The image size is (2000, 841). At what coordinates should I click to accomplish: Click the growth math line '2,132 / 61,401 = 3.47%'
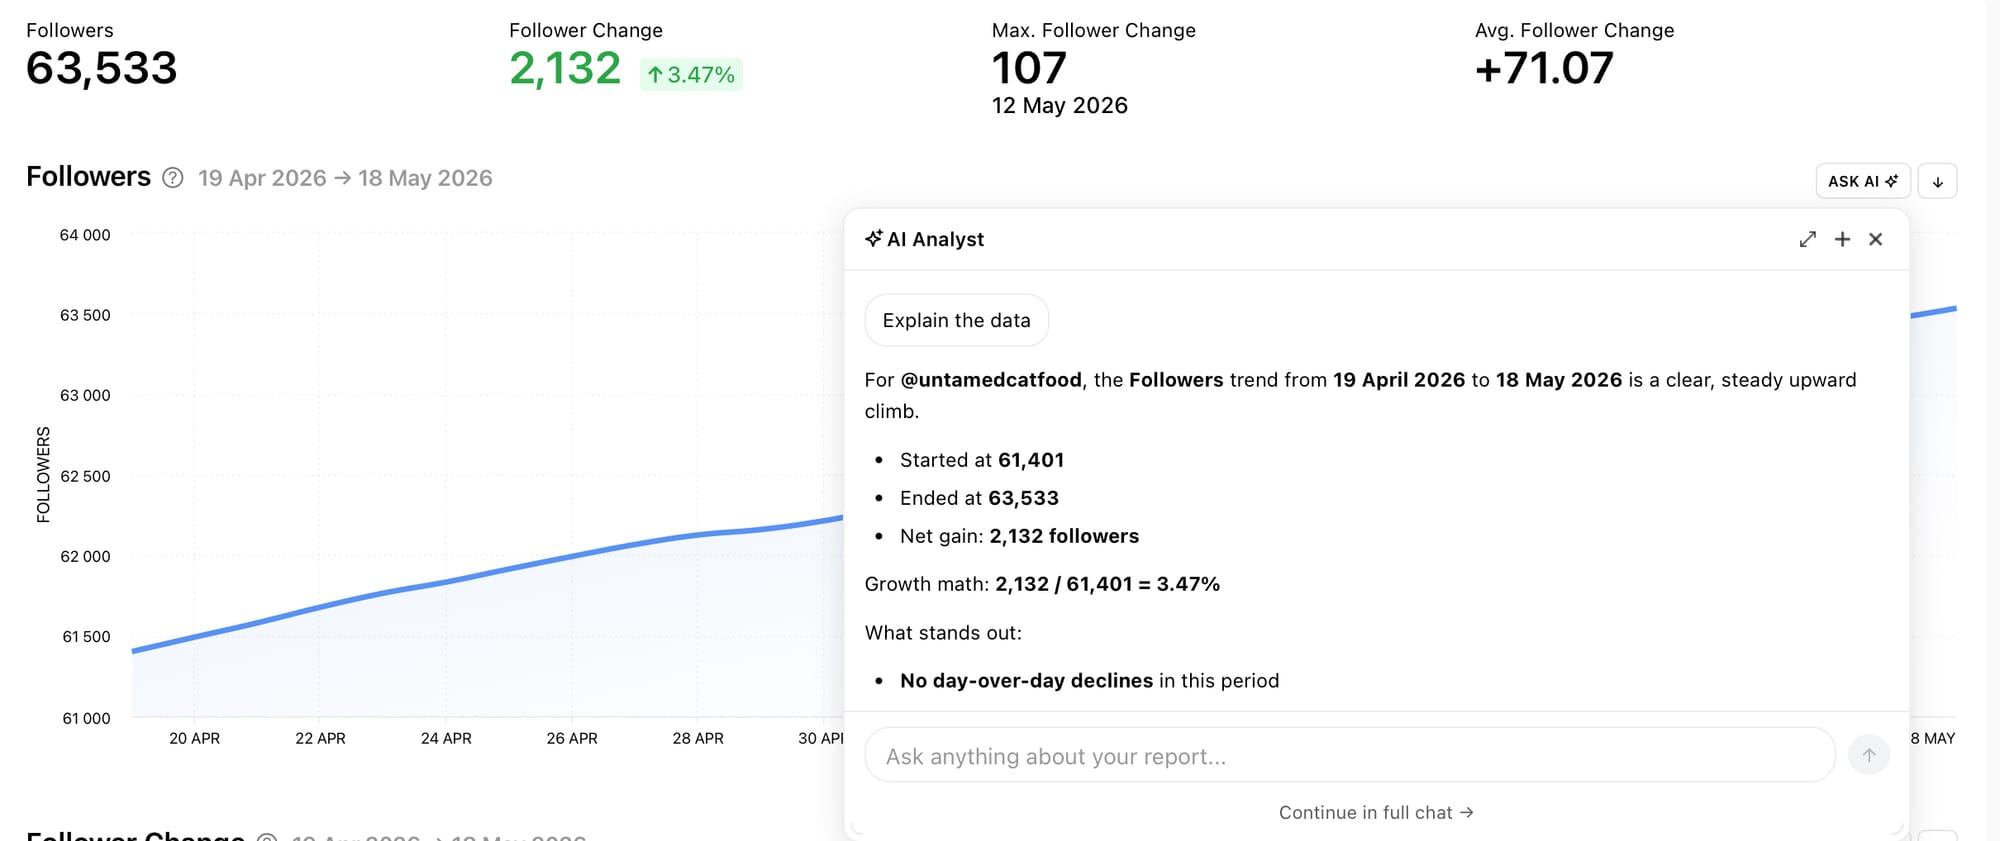pos(1107,584)
